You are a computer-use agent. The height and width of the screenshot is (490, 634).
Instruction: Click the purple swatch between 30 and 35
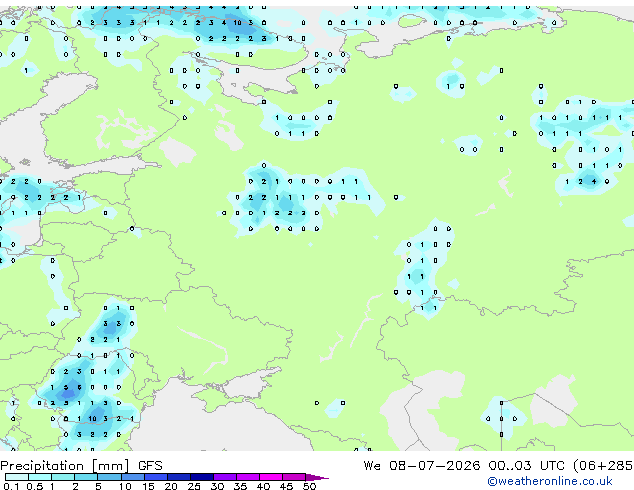[225, 477]
